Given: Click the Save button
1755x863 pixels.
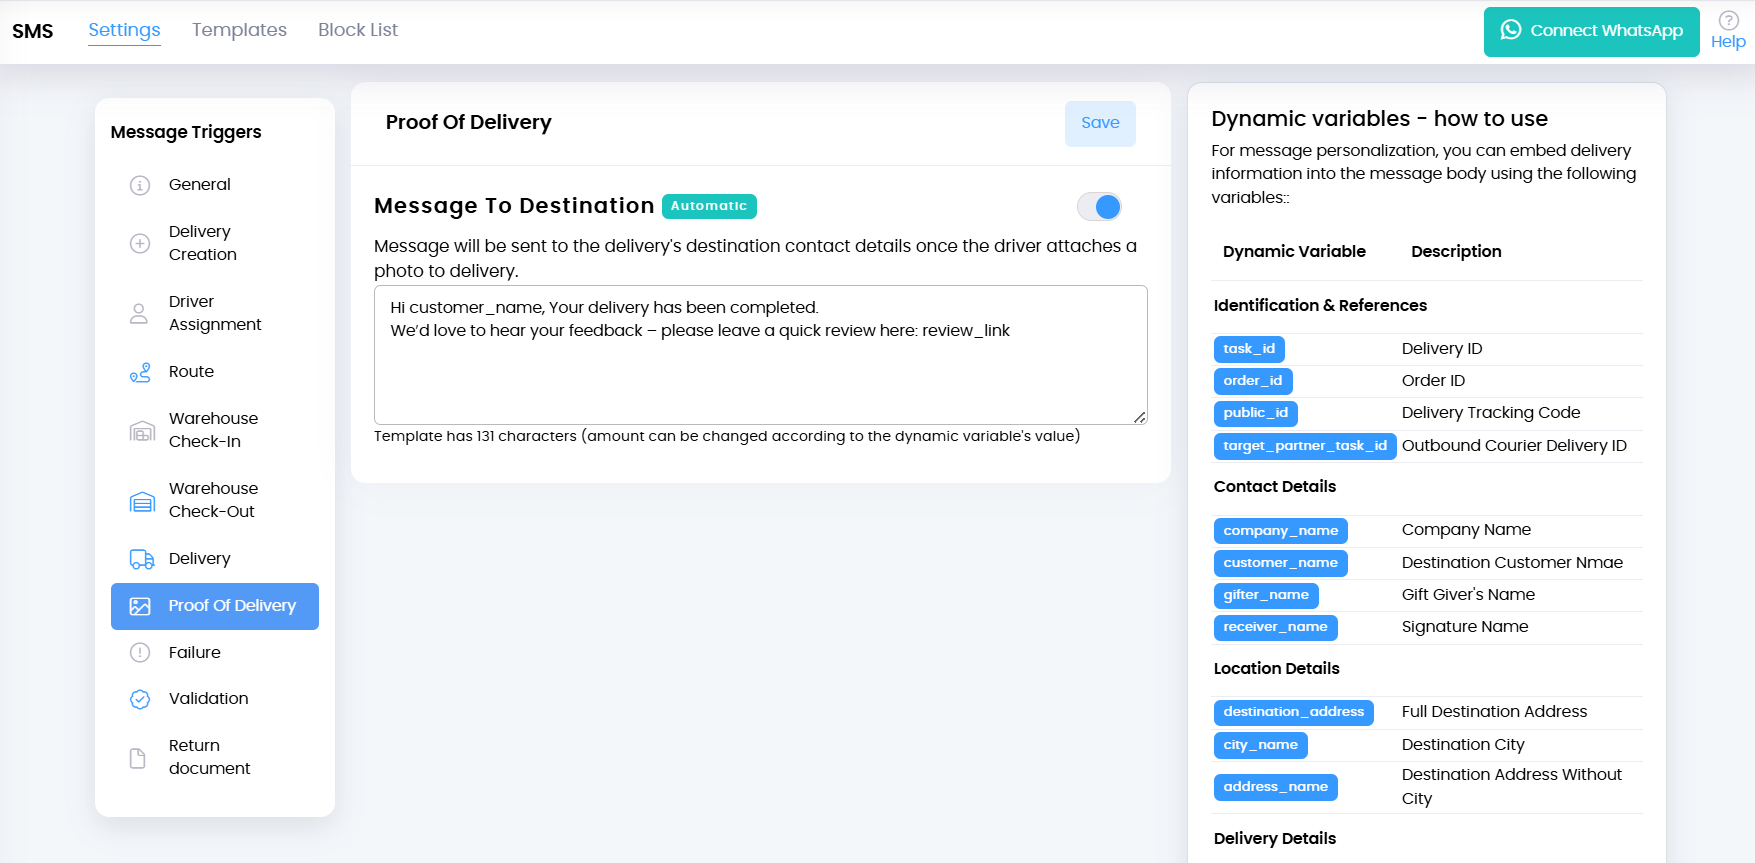Looking at the screenshot, I should pos(1100,123).
